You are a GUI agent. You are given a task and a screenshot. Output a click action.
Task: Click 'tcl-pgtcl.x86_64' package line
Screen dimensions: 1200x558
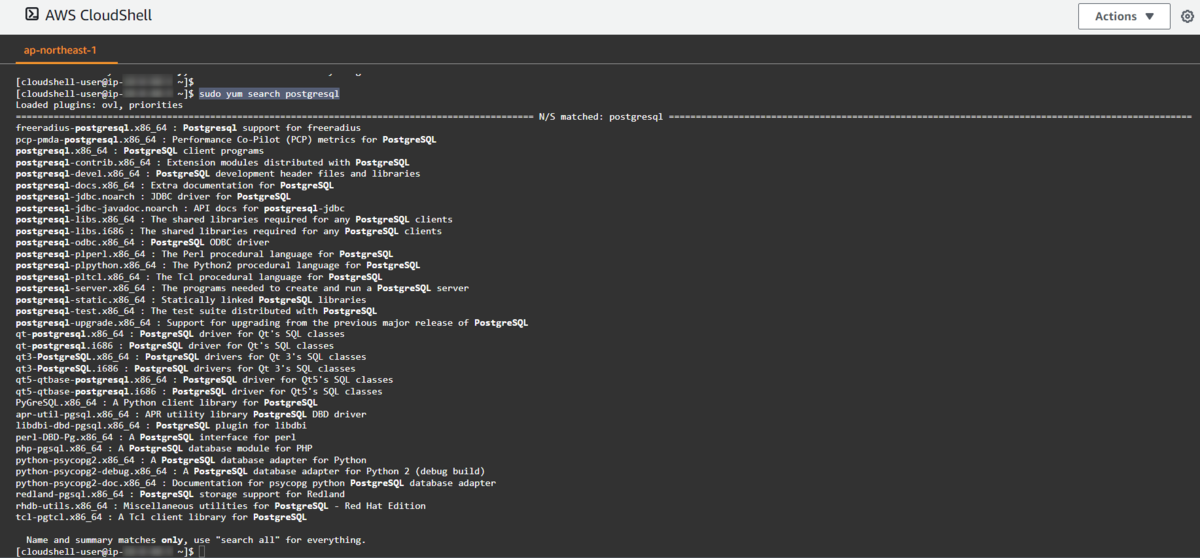click(x=161, y=517)
